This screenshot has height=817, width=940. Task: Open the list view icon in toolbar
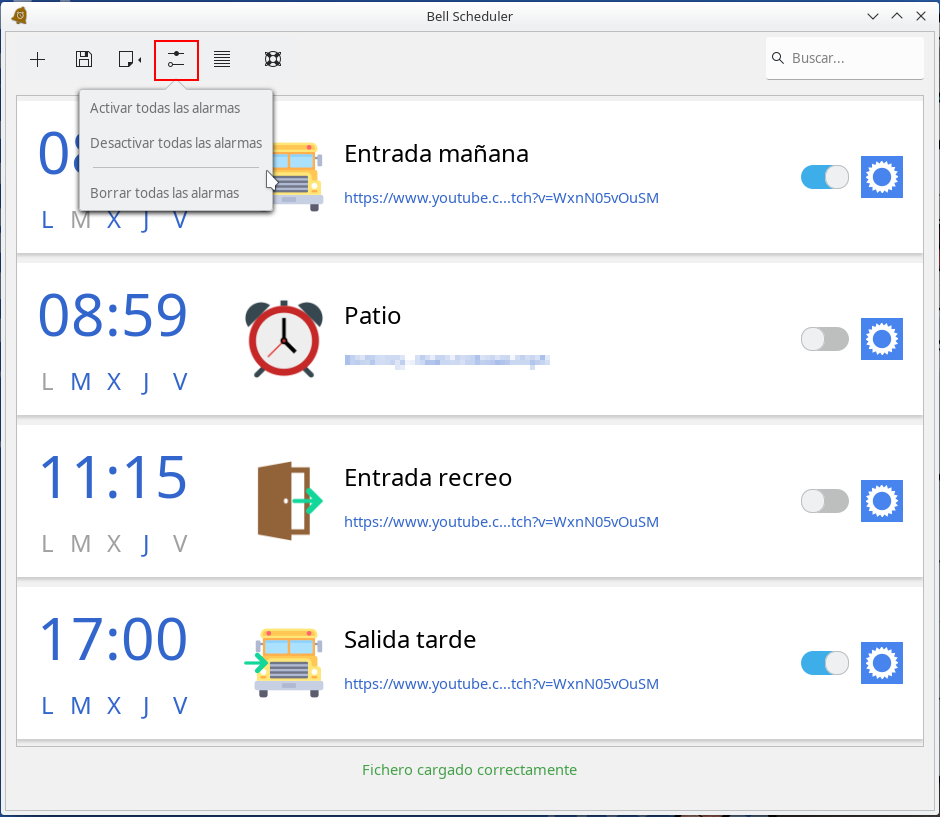(222, 60)
